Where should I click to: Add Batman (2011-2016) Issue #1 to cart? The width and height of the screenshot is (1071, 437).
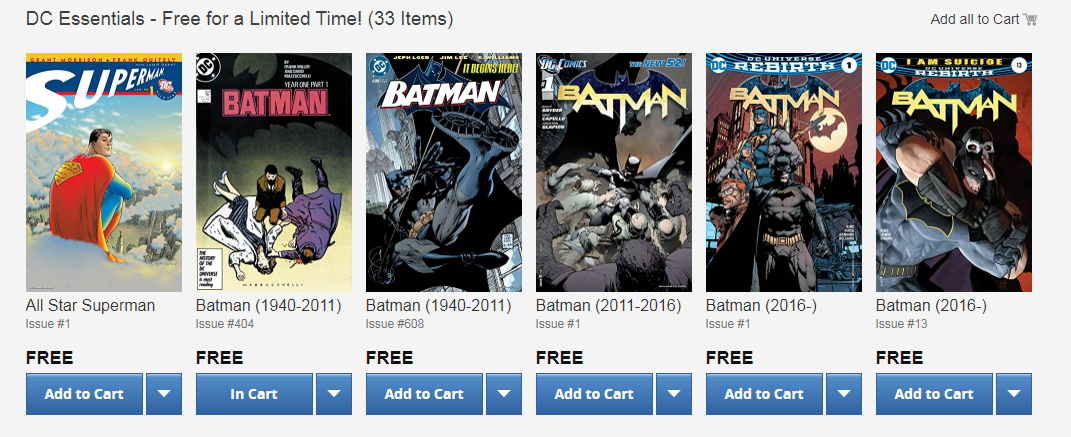594,394
